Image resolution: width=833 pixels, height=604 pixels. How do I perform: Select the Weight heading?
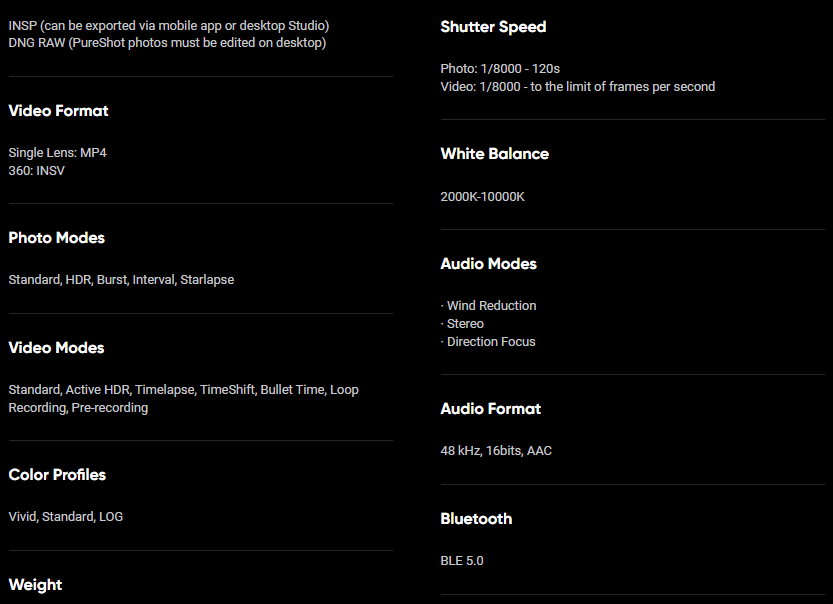click(x=36, y=585)
